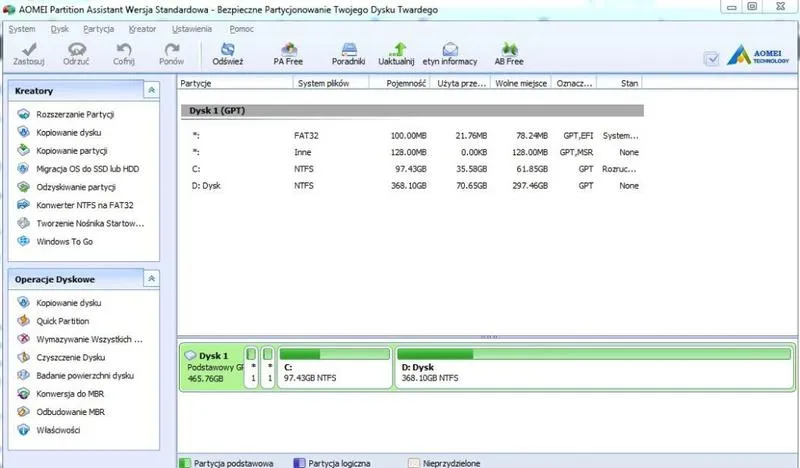Start the Rozszerzanie Partycji wizard
The height and width of the screenshot is (468, 800).
(75, 114)
